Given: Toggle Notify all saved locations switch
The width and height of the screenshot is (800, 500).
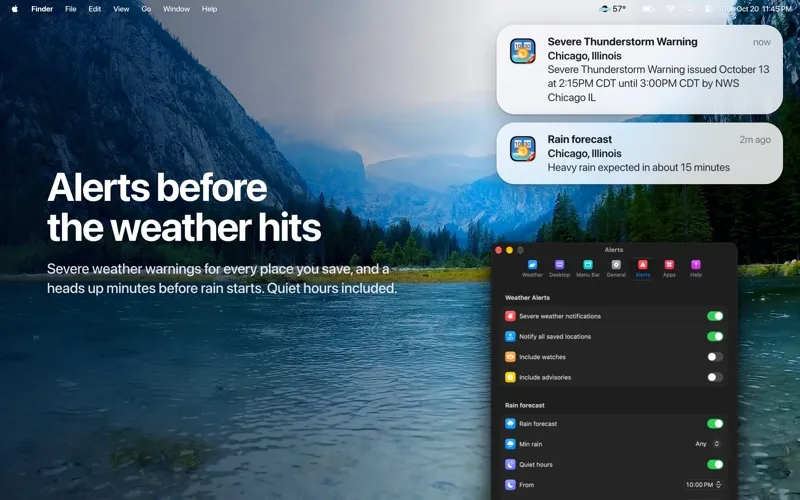Looking at the screenshot, I should click(x=715, y=336).
